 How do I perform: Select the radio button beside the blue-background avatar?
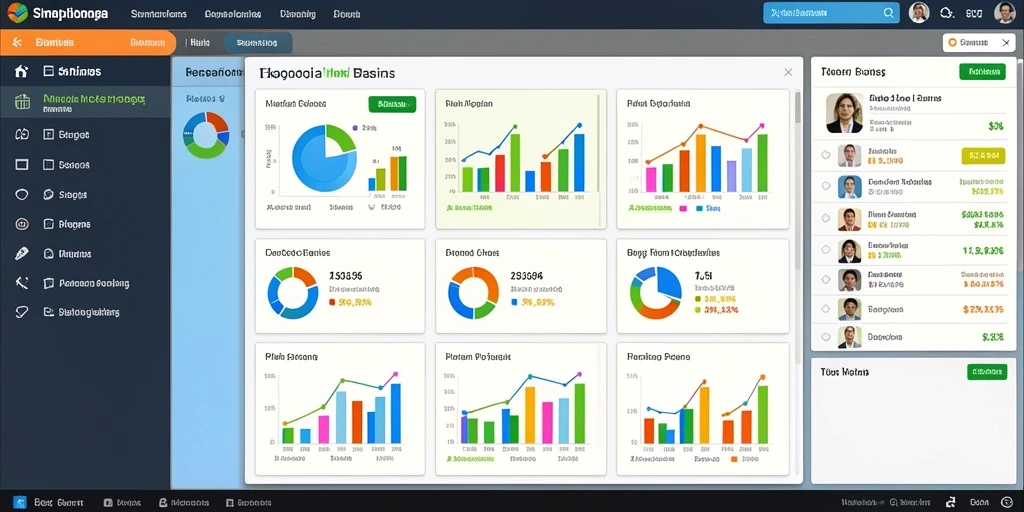(826, 186)
